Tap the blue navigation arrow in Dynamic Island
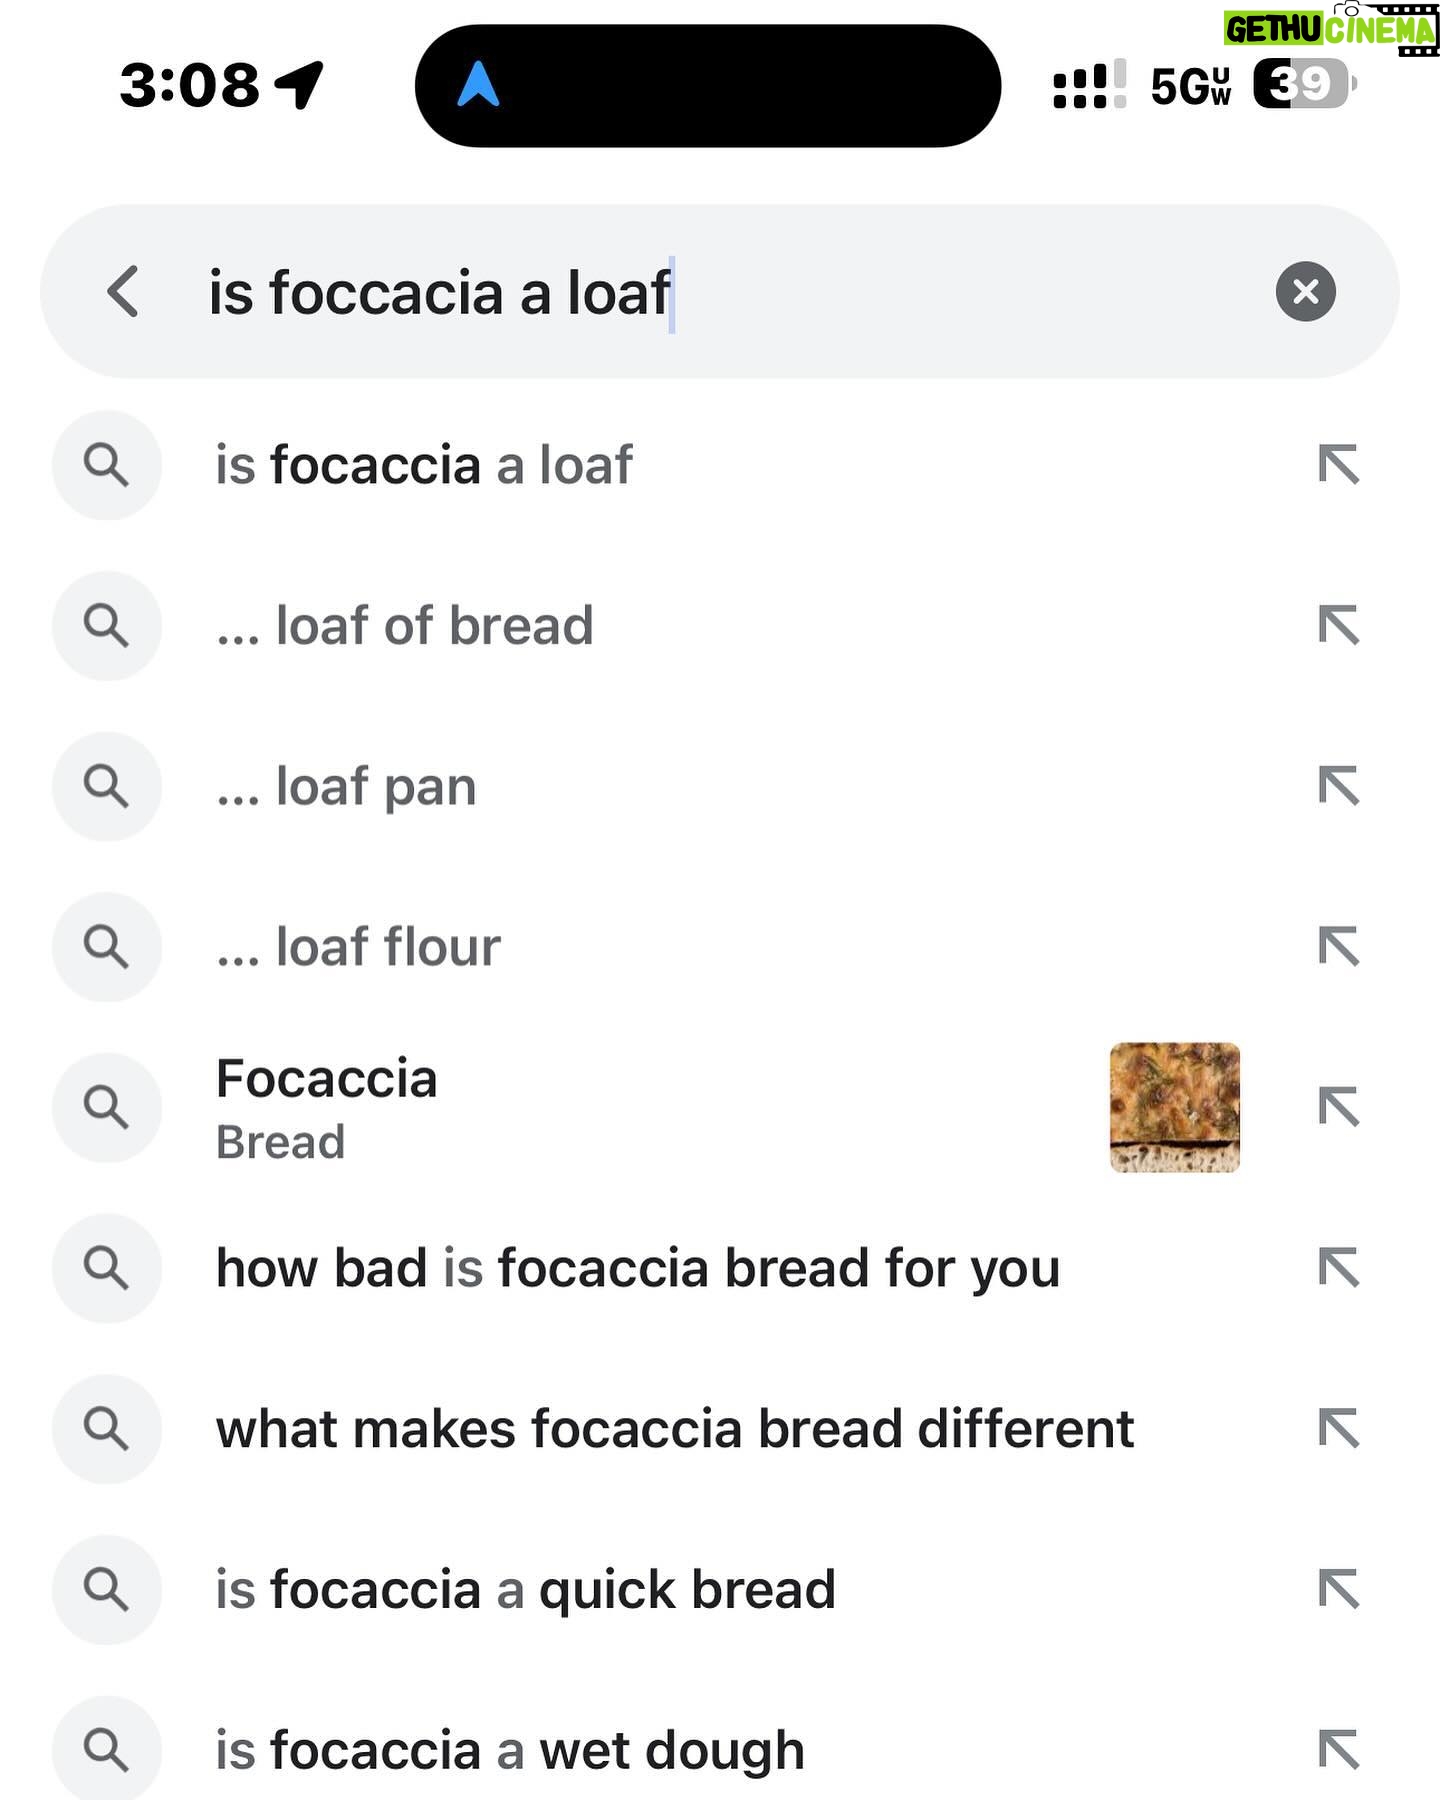Screen dimensions: 1440x1800 [478, 85]
